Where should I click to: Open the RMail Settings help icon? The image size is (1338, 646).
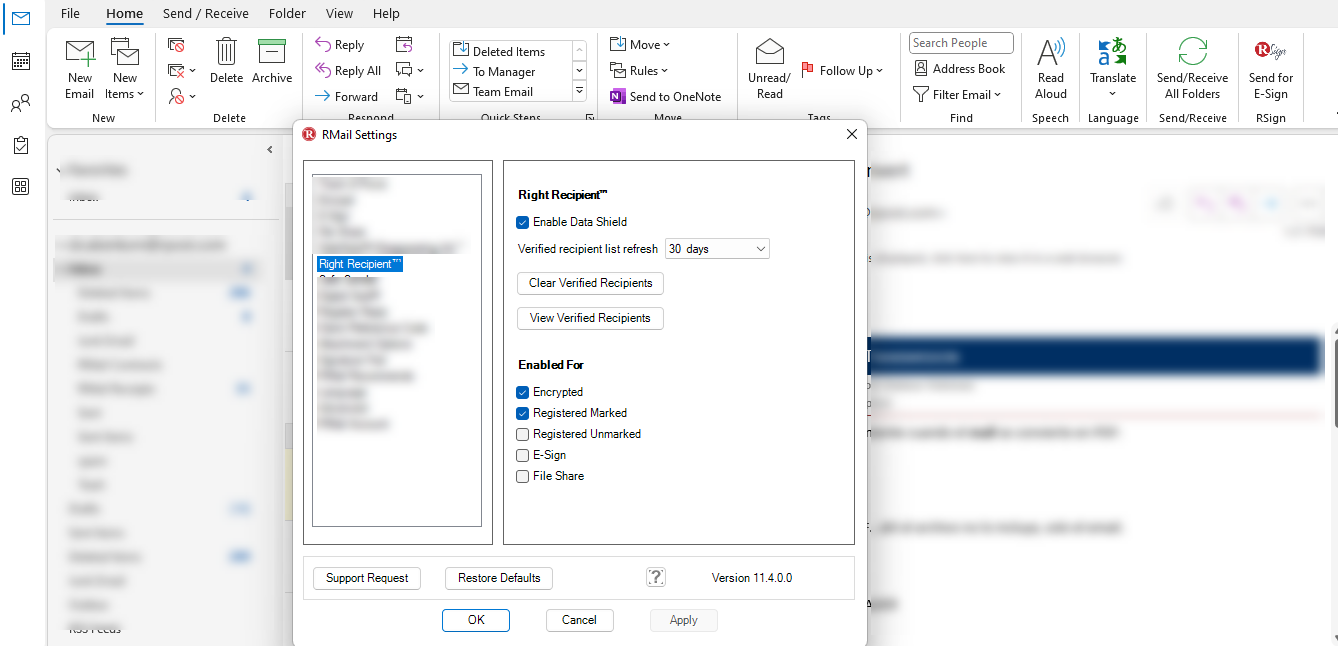point(656,577)
